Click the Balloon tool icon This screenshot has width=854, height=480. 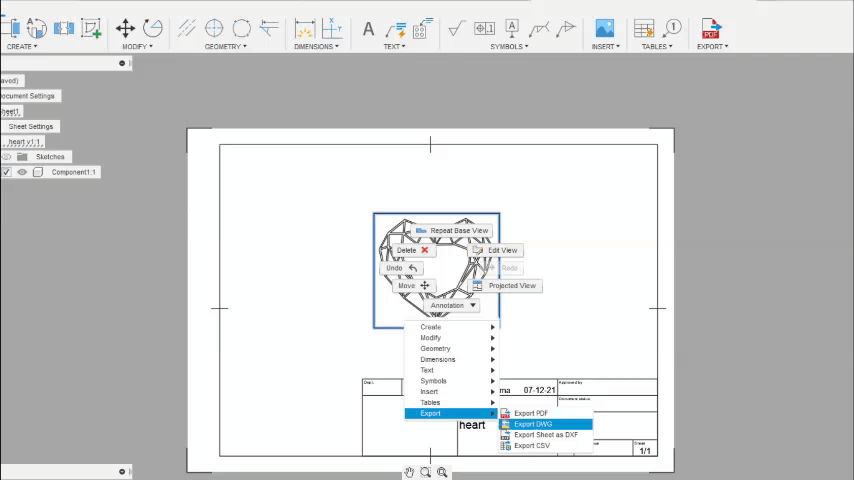672,28
